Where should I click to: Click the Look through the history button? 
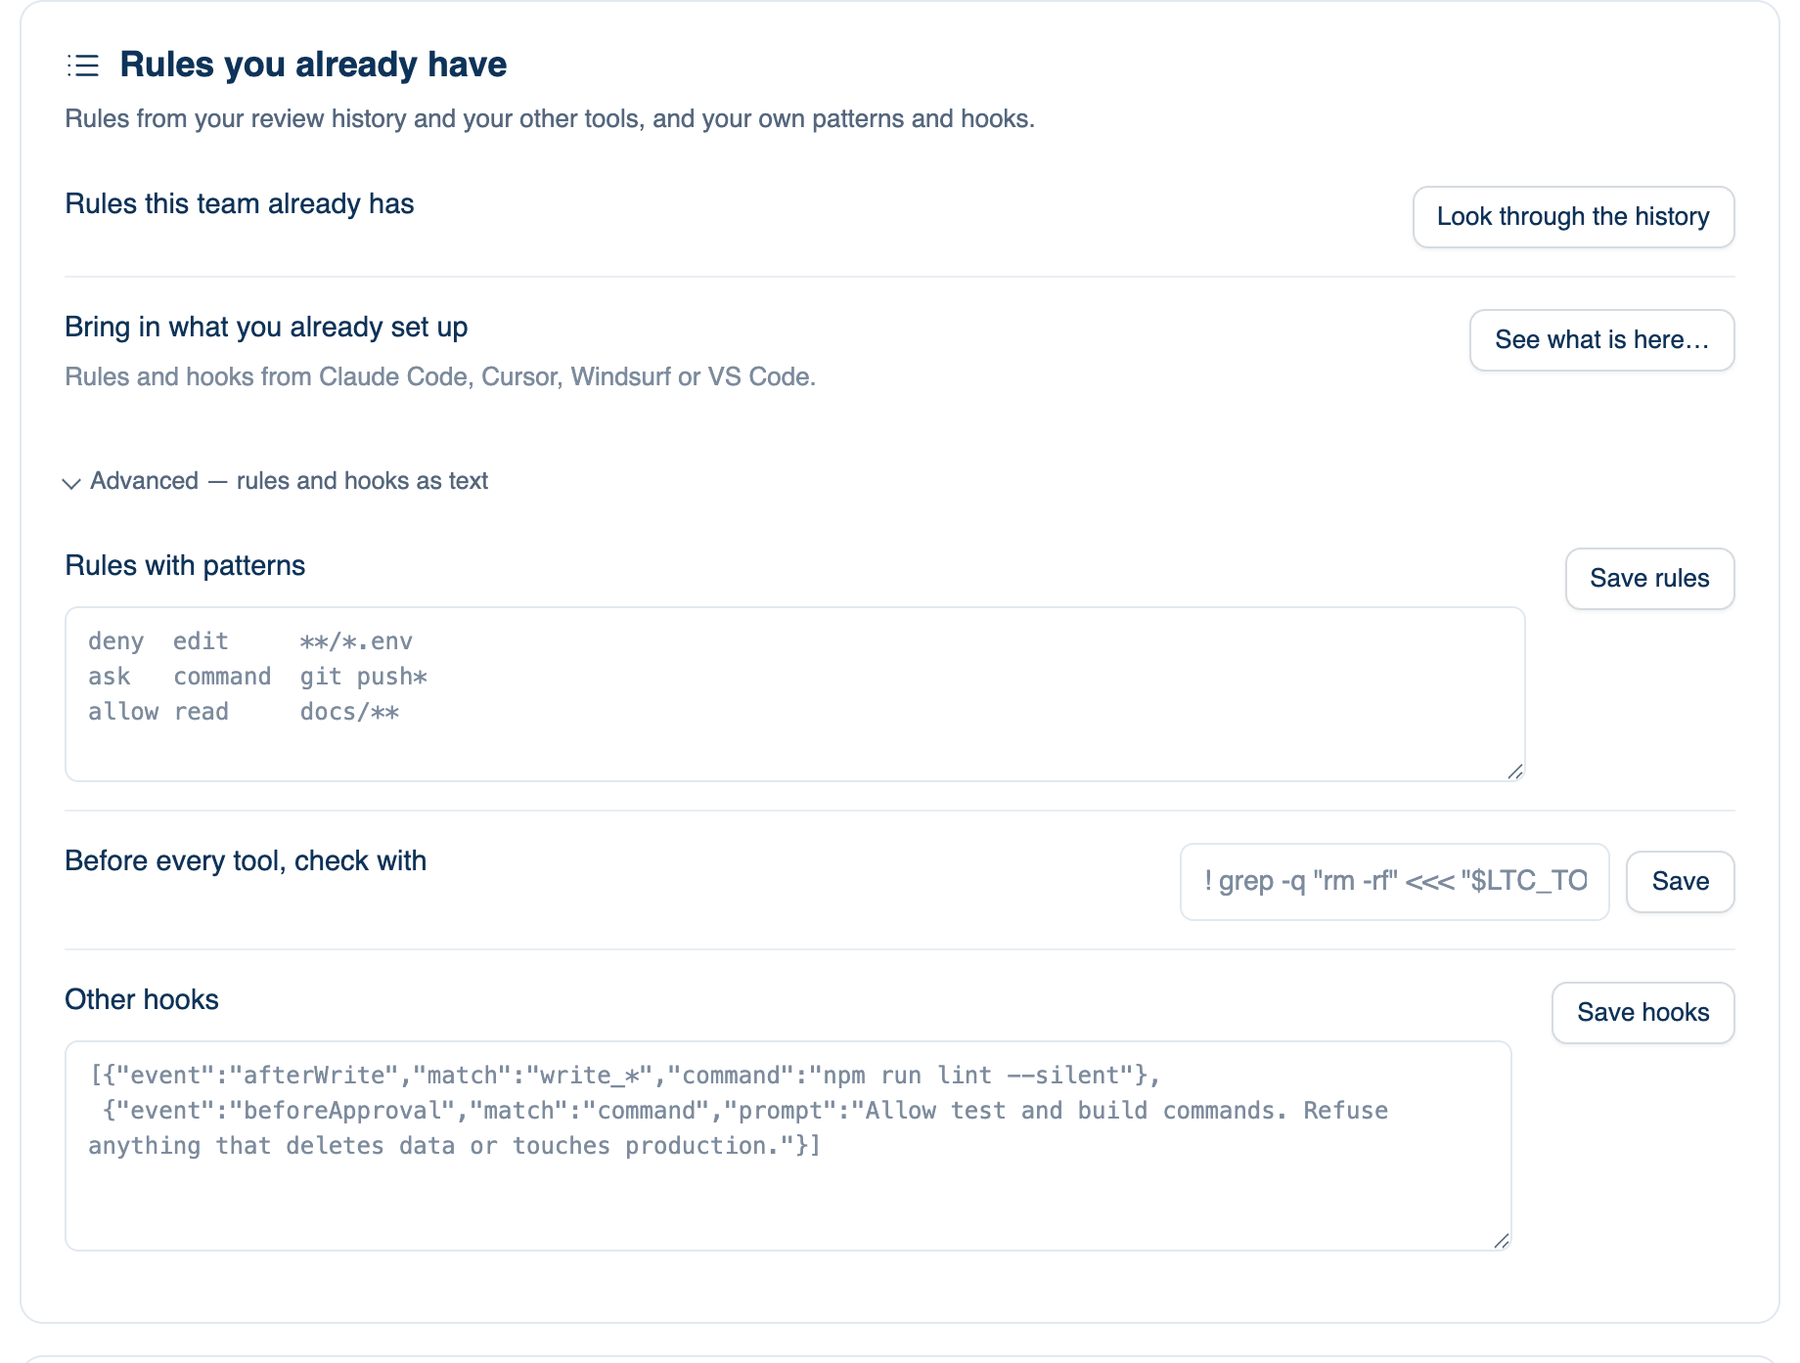(1573, 217)
